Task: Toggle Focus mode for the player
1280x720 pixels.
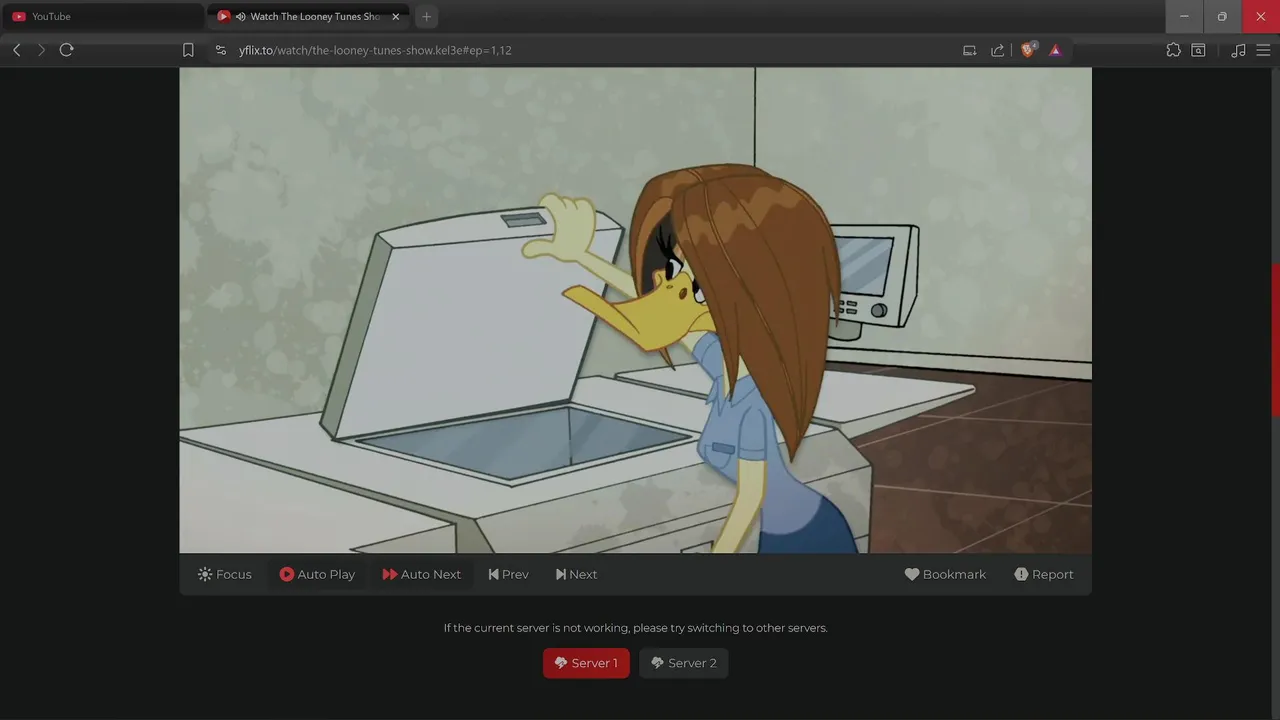Action: click(225, 574)
